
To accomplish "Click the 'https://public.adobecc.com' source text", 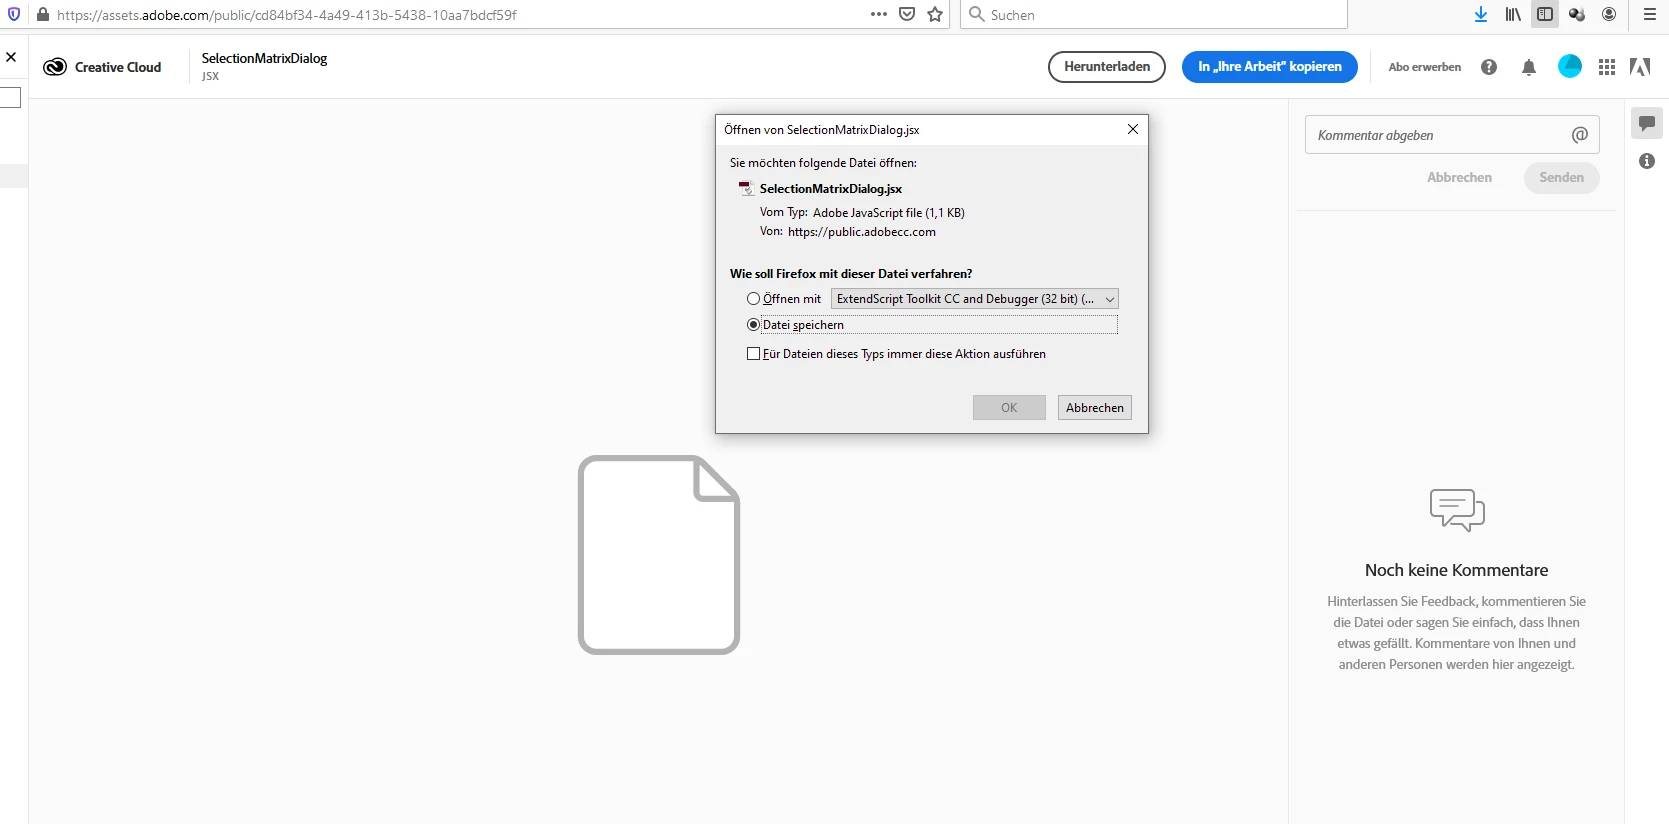I will click(862, 232).
